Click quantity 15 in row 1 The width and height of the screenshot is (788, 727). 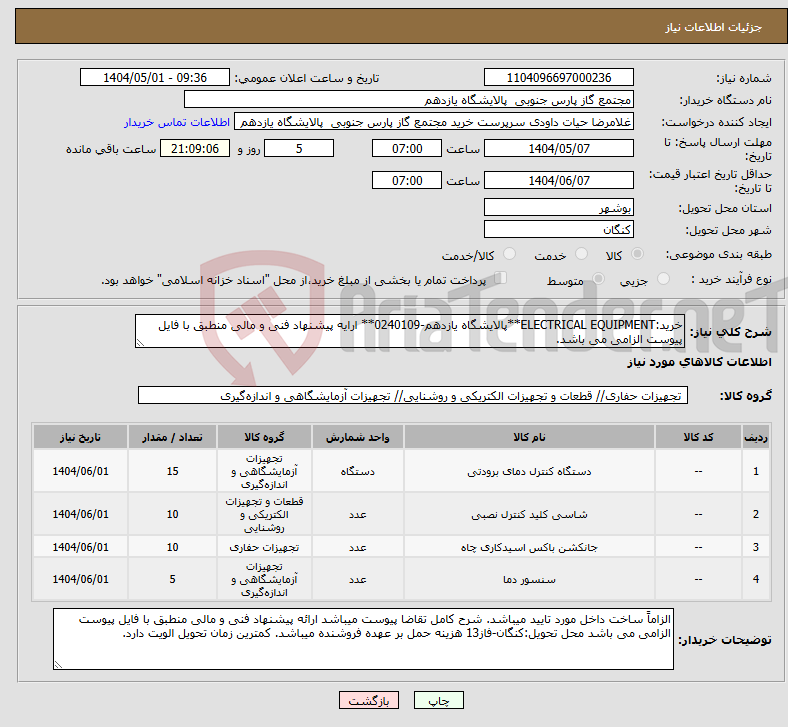172,471
